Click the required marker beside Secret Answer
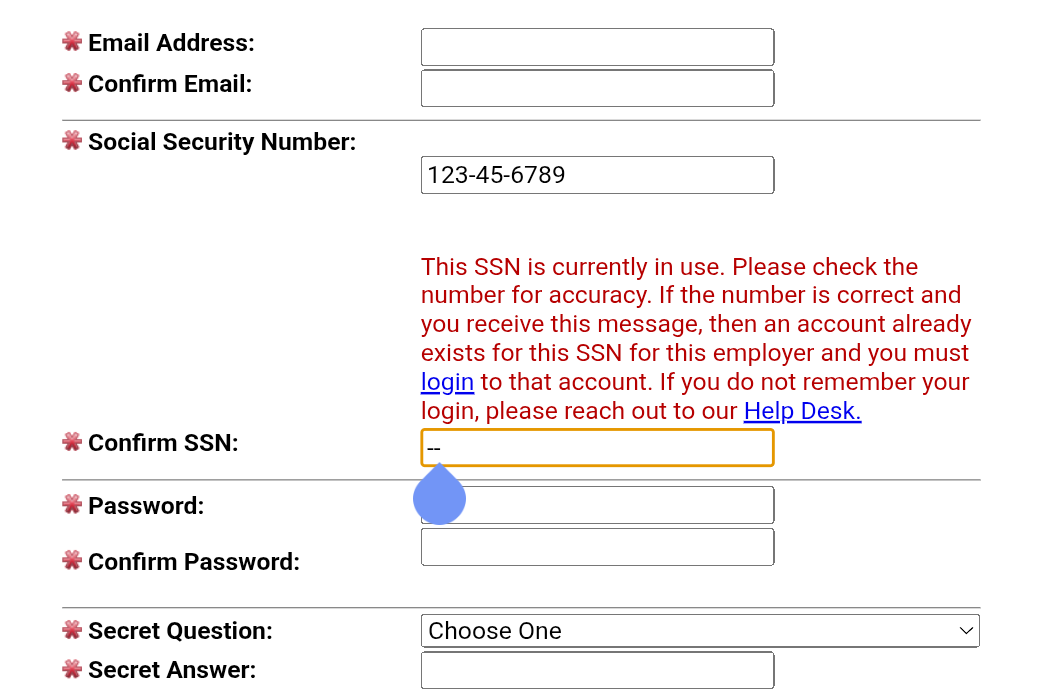The height and width of the screenshot is (699, 1052). [x=72, y=669]
